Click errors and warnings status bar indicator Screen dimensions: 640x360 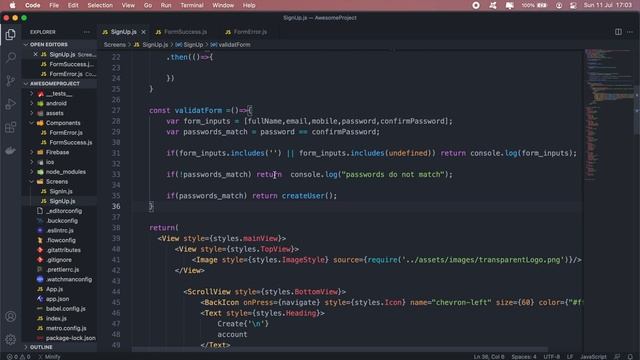point(18,356)
